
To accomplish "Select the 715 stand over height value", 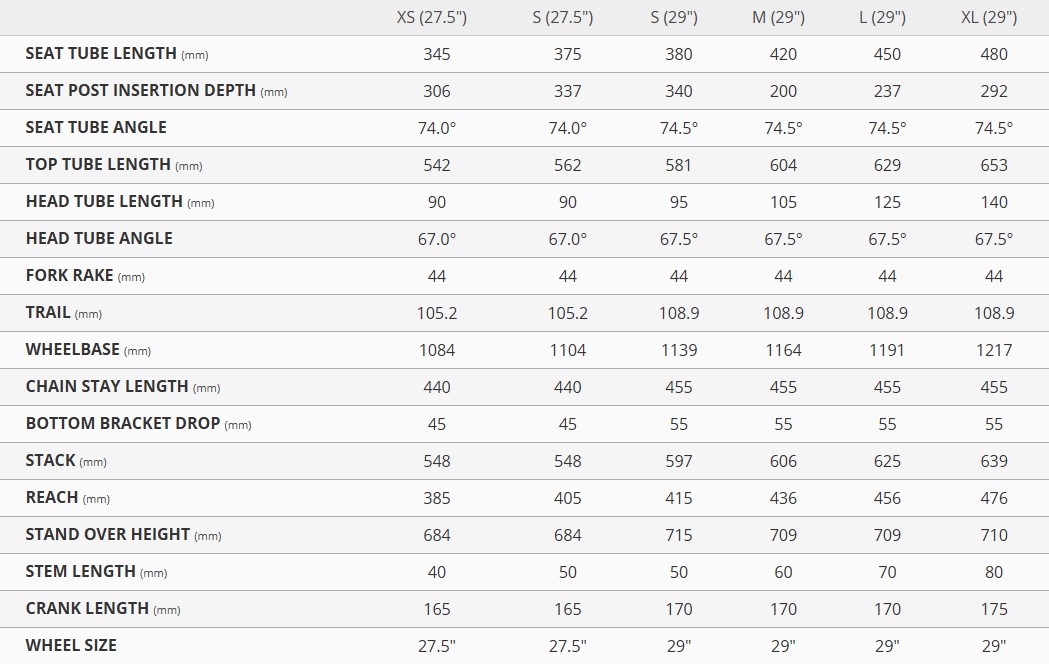I will click(679, 535).
